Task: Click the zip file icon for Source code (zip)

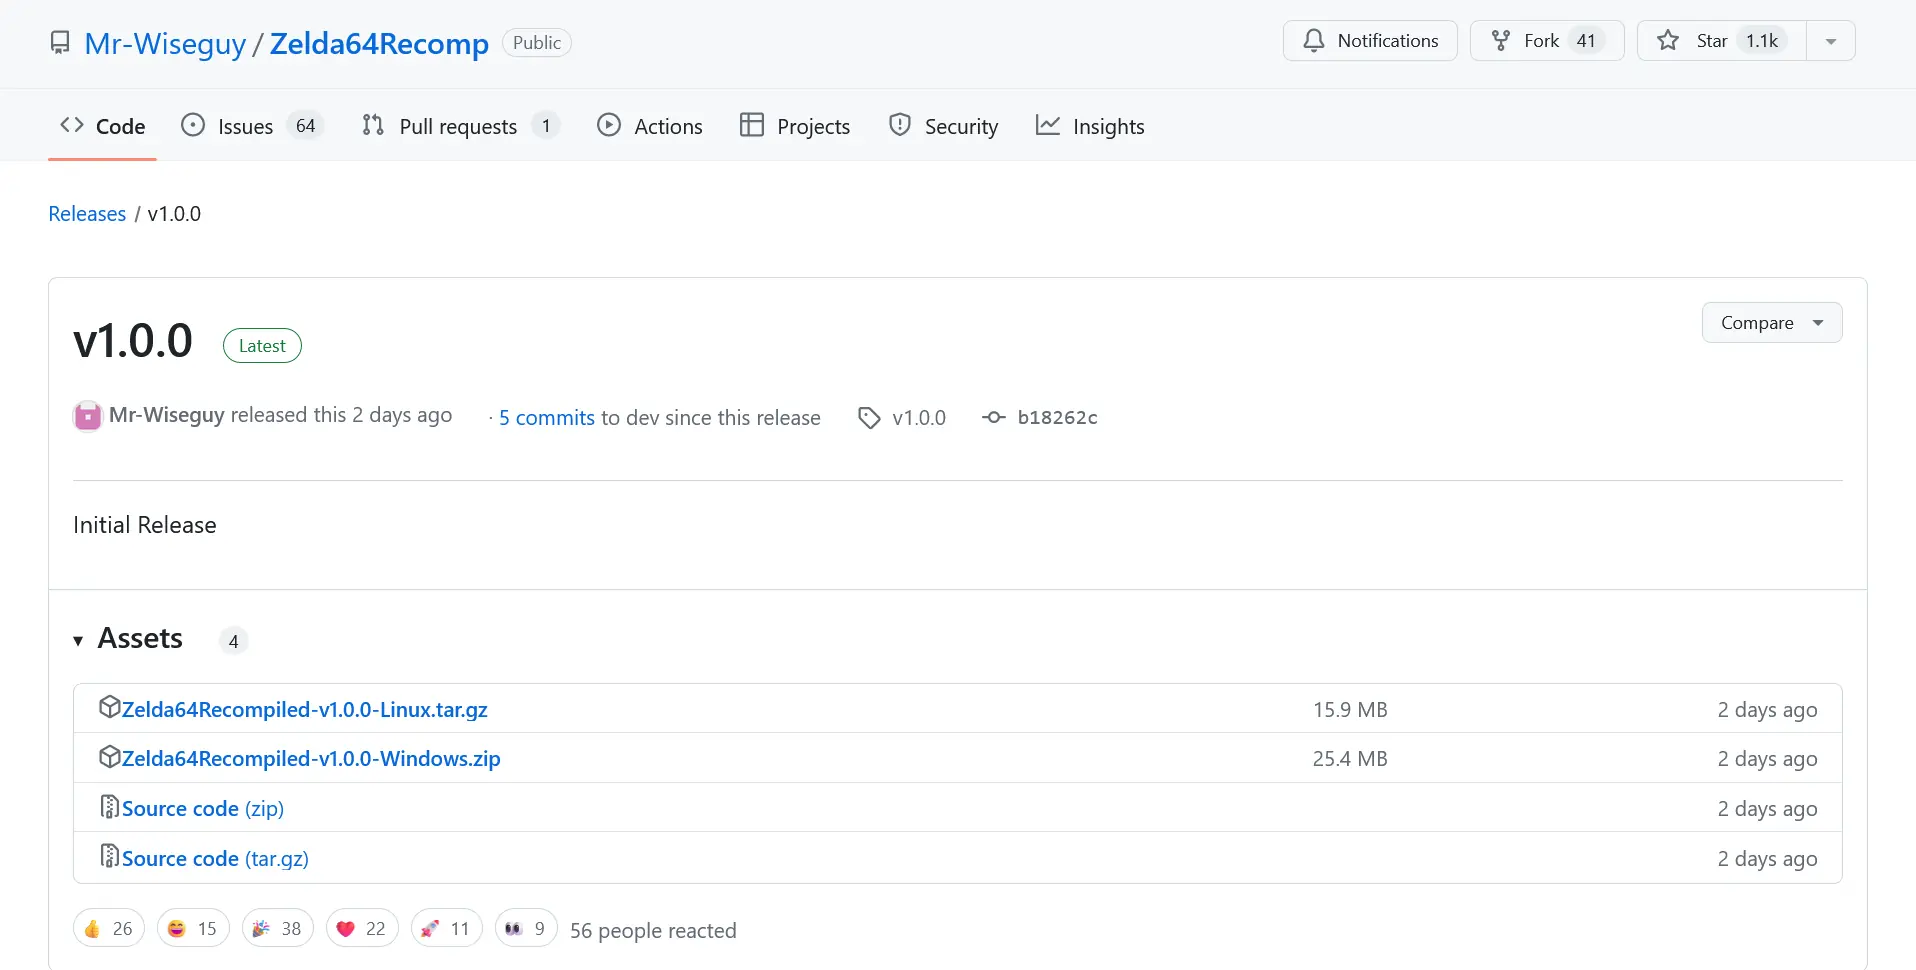Action: [110, 807]
